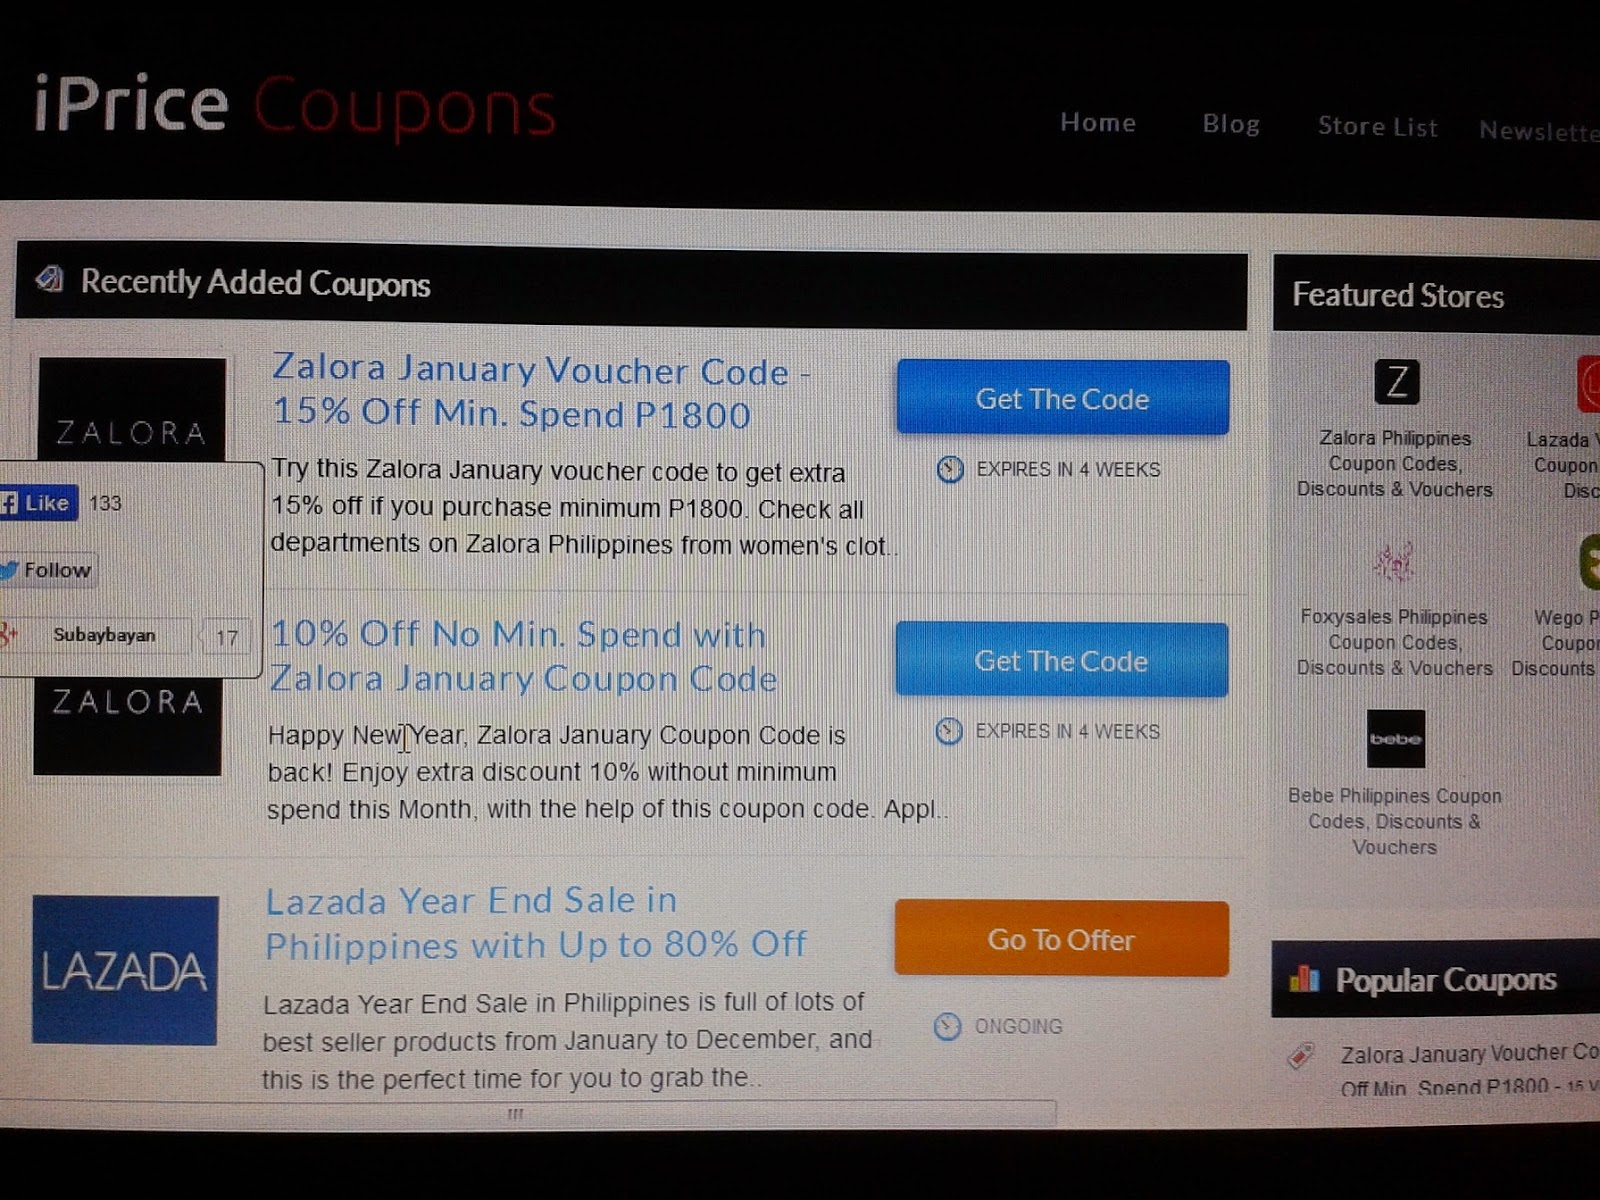Click the tag icon beside Recently Added Coupons
The height and width of the screenshot is (1200, 1600).
[50, 279]
